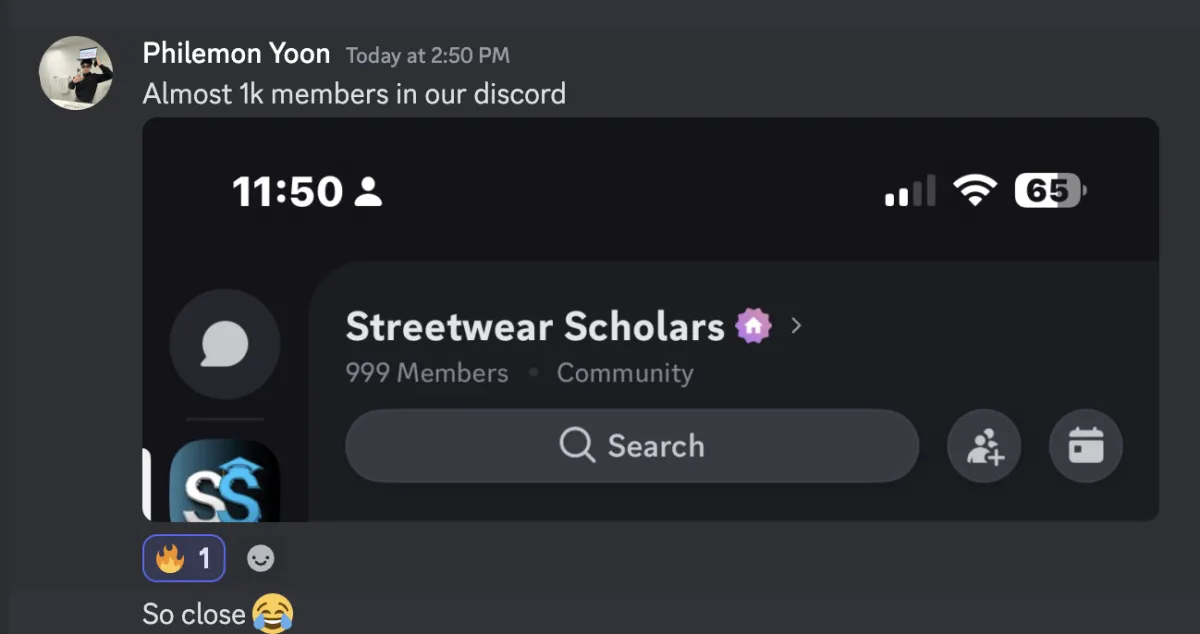Click the laughing emoji after So close
Screen dimensions: 1200x634
pyautogui.click(x=272, y=612)
